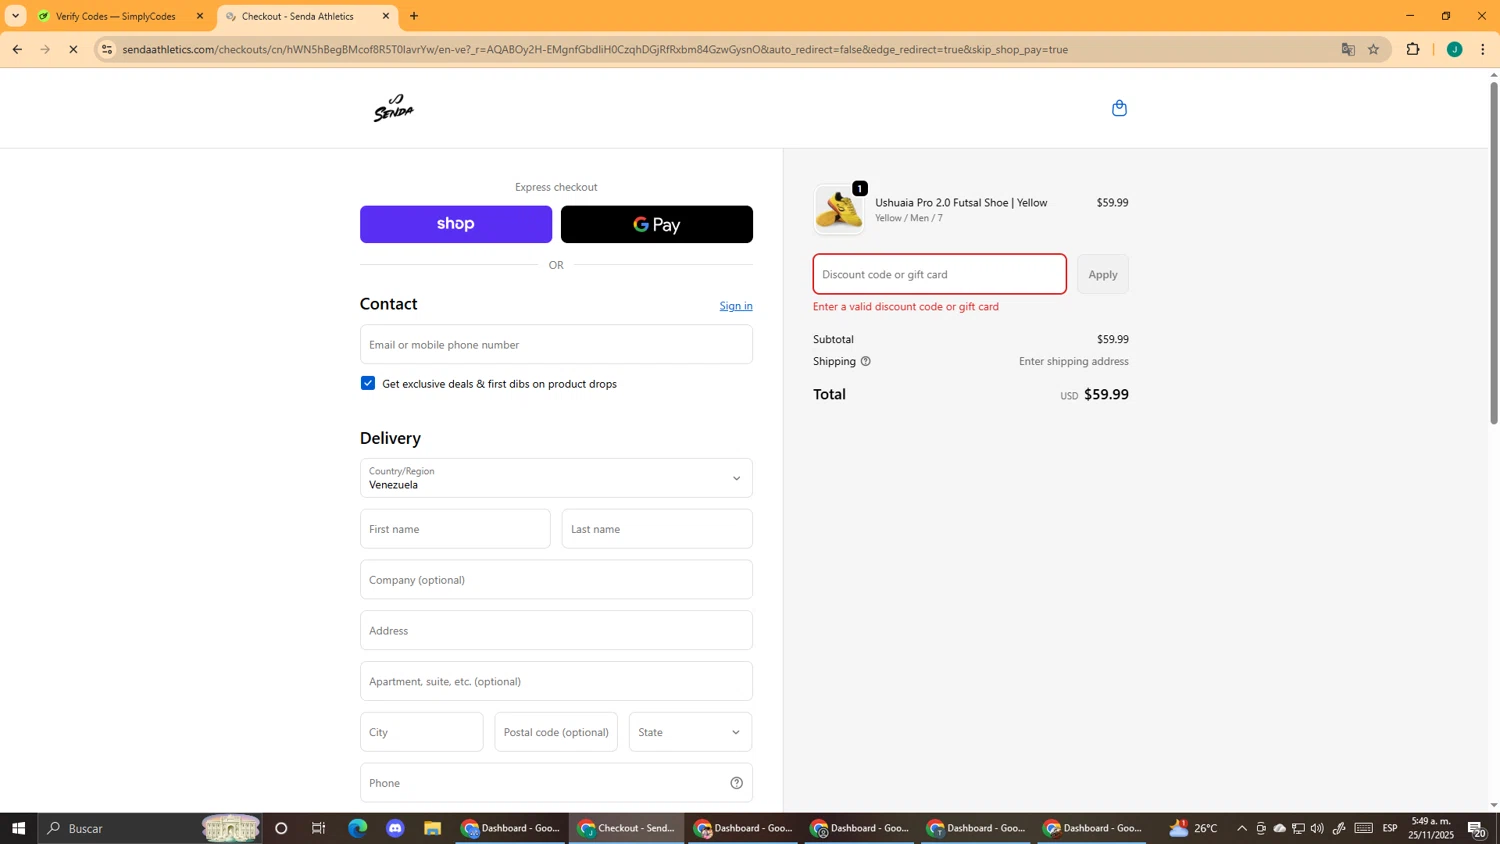Switch to first Dashboard Chrome window in taskbar

[x=511, y=828]
